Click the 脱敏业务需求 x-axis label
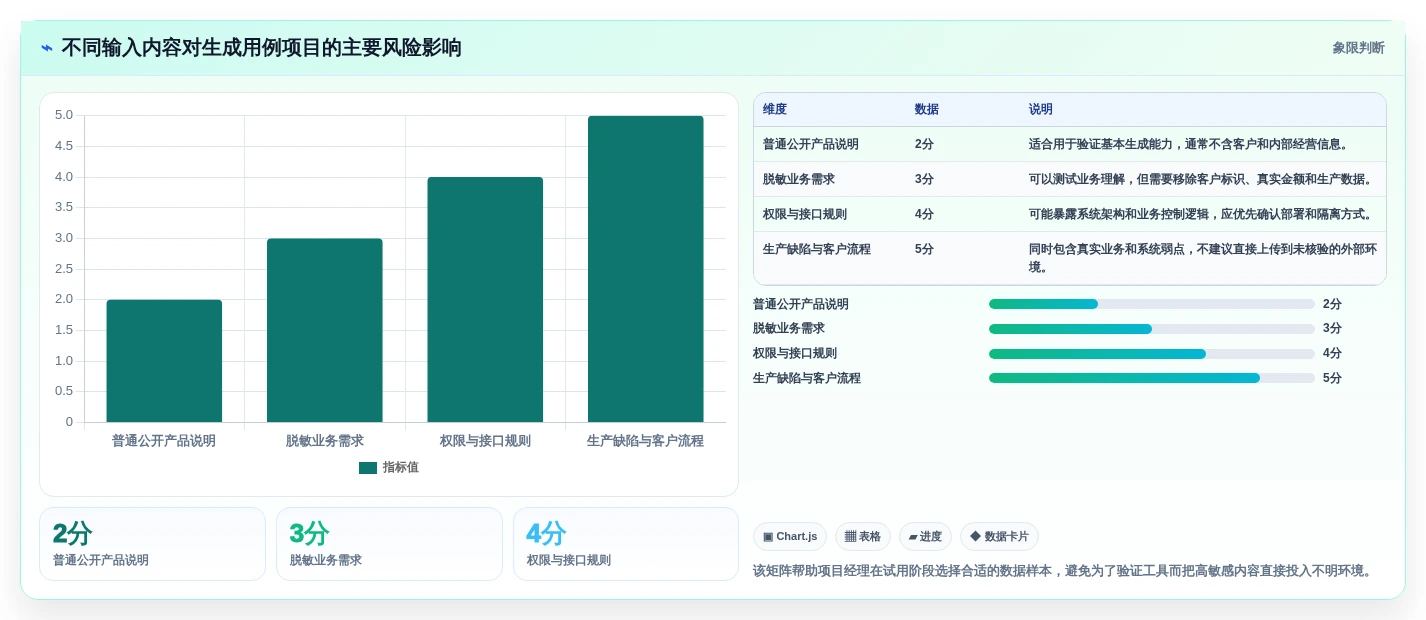Screen dimensions: 1426x620 tap(325, 441)
